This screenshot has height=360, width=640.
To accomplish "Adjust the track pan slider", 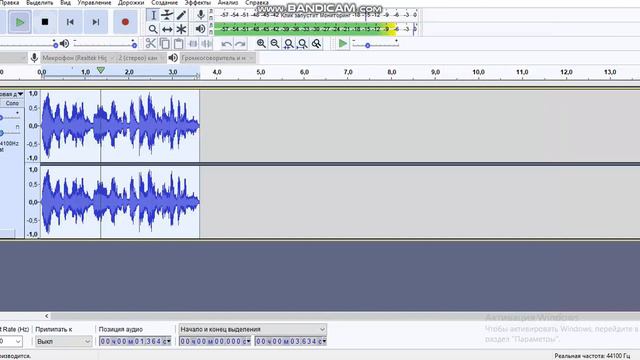I will click(10, 133).
